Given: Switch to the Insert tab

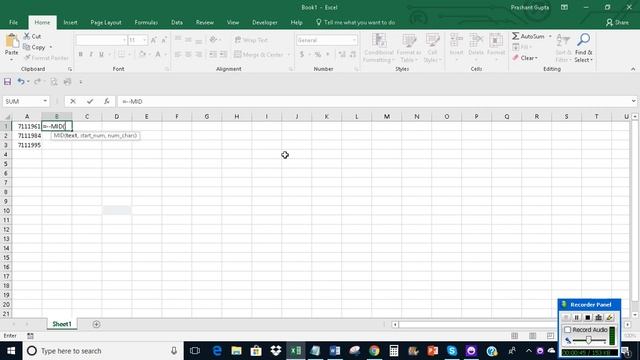Looking at the screenshot, I should coord(70,22).
